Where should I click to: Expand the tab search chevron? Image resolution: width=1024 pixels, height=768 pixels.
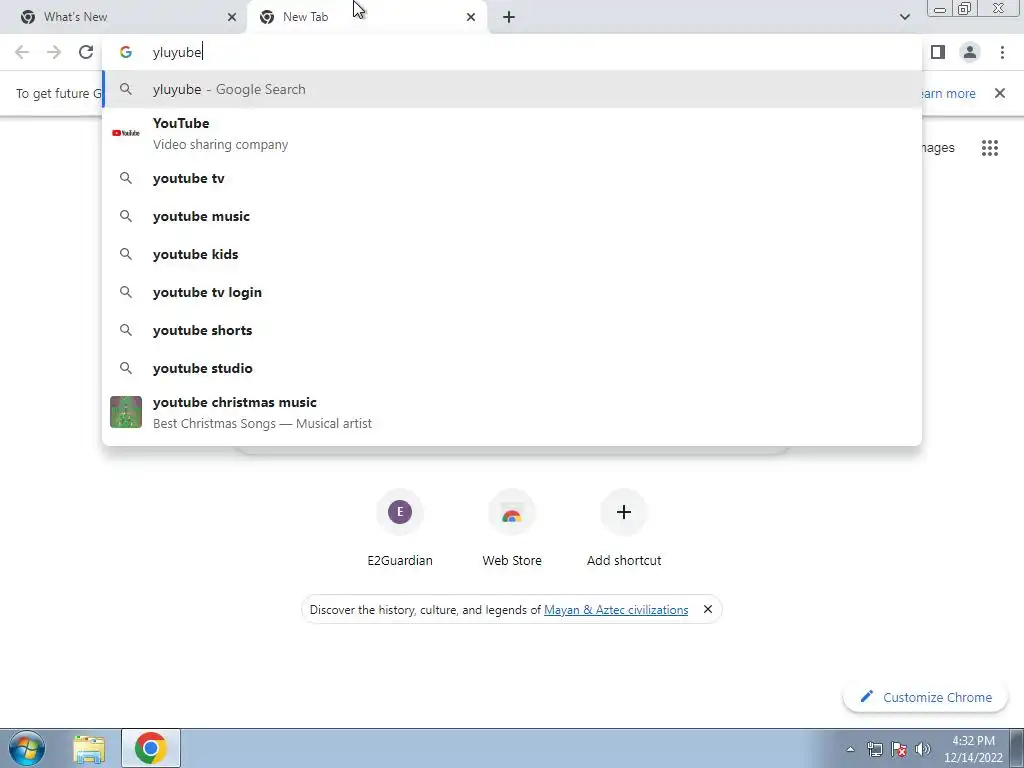(904, 17)
